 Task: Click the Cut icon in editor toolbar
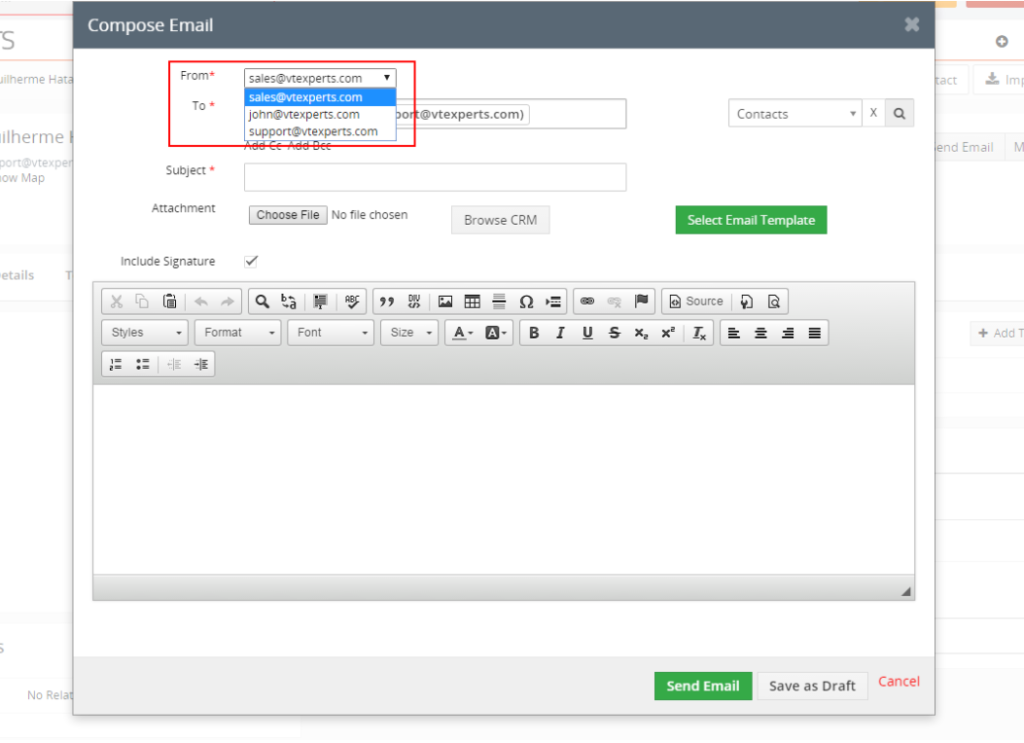point(116,302)
